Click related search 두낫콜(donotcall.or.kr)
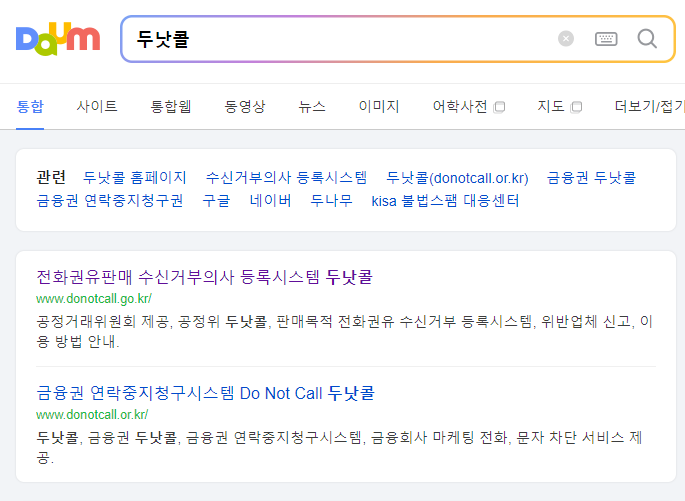 [x=457, y=178]
